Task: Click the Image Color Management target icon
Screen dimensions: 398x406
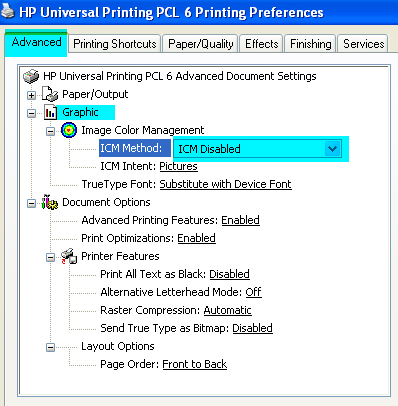Action: (69, 130)
